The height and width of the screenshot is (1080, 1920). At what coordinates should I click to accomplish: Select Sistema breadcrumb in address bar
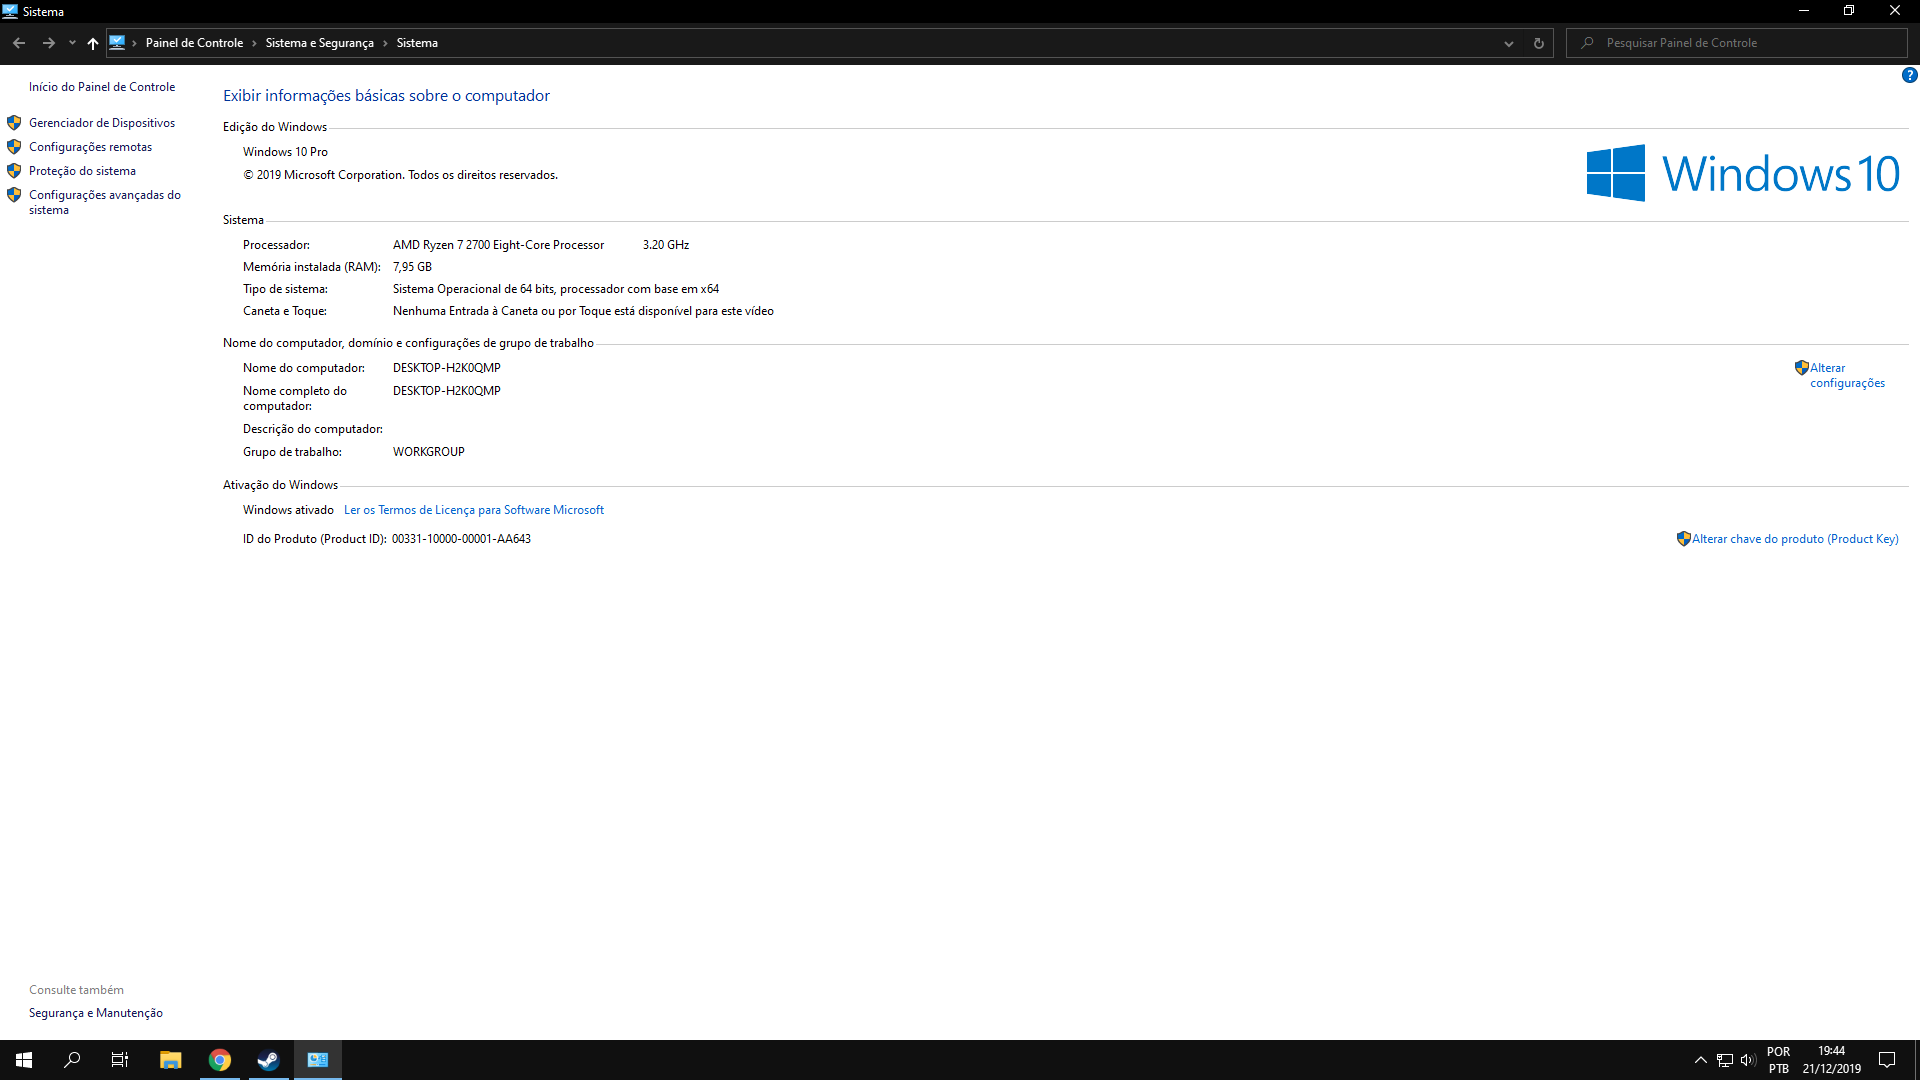[x=417, y=43]
